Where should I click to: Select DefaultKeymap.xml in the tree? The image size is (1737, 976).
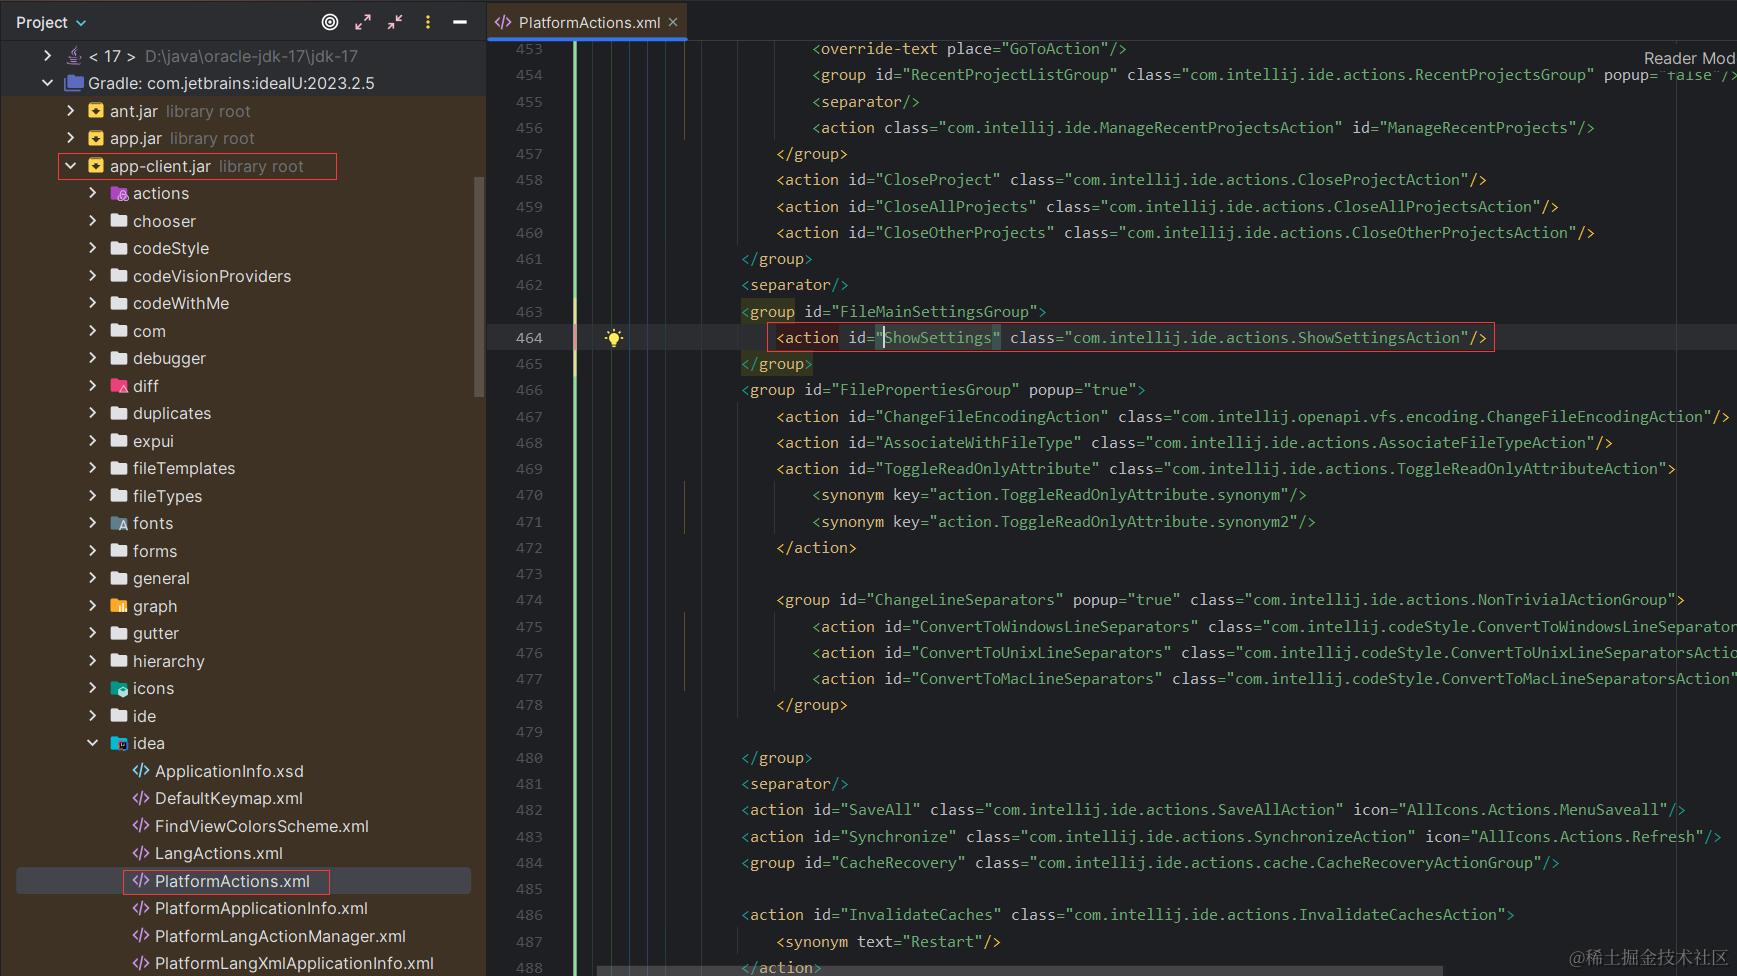(x=229, y=798)
